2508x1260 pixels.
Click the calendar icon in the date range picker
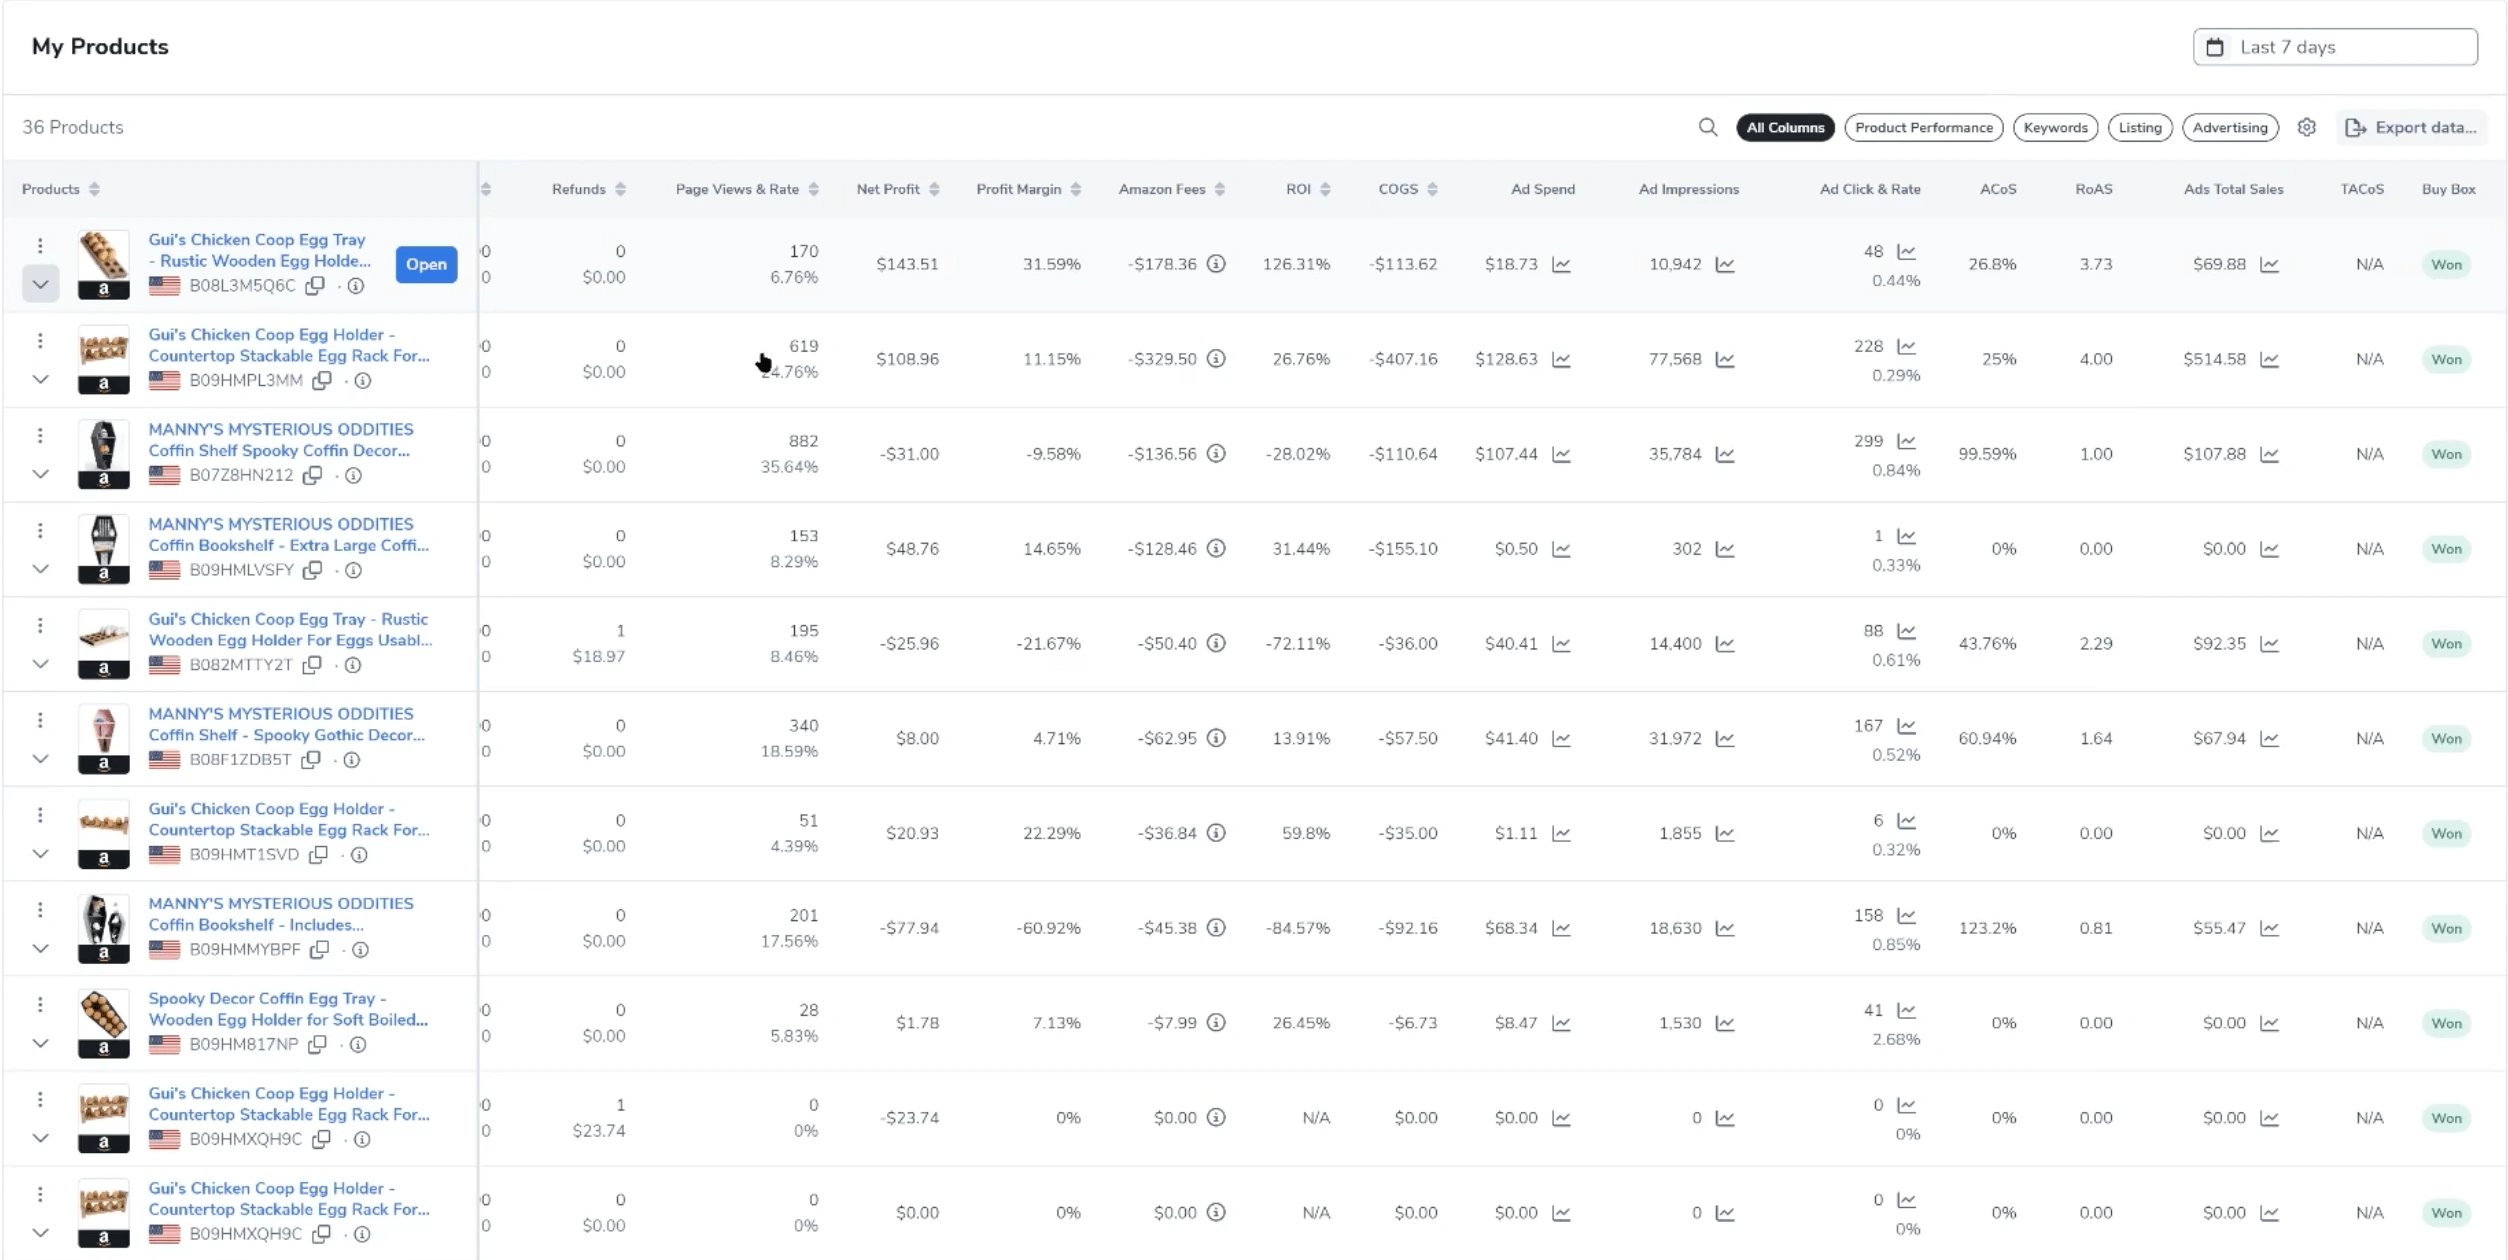click(x=2216, y=46)
